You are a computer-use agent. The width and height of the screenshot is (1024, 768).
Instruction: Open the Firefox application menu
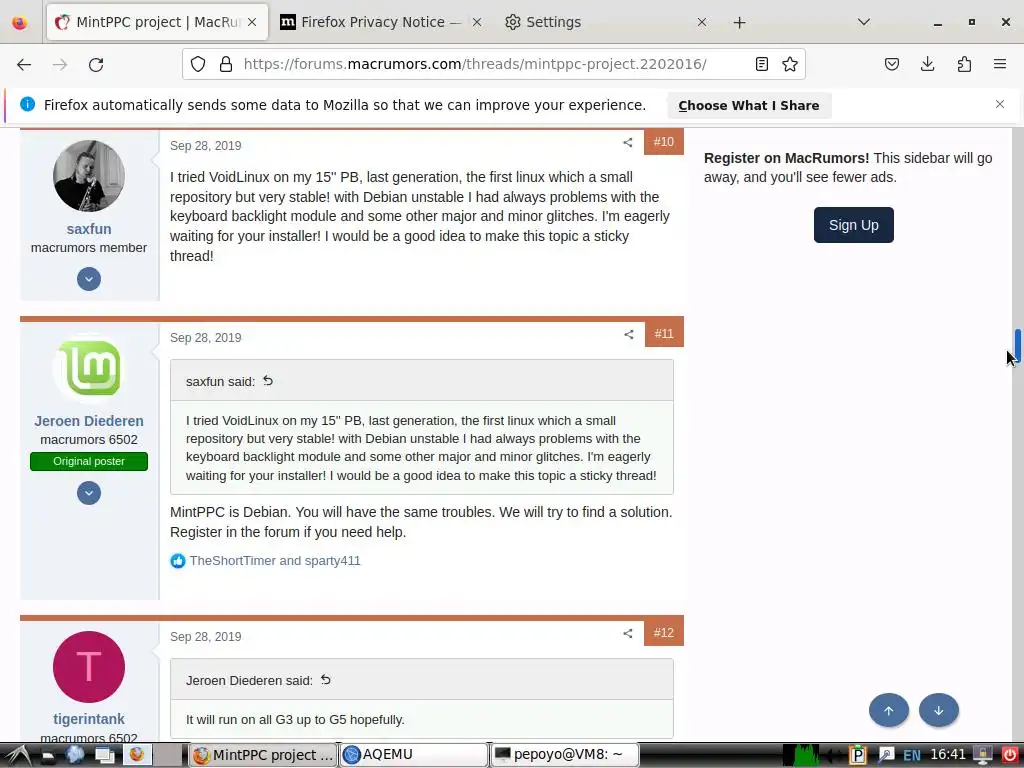[x=999, y=64]
